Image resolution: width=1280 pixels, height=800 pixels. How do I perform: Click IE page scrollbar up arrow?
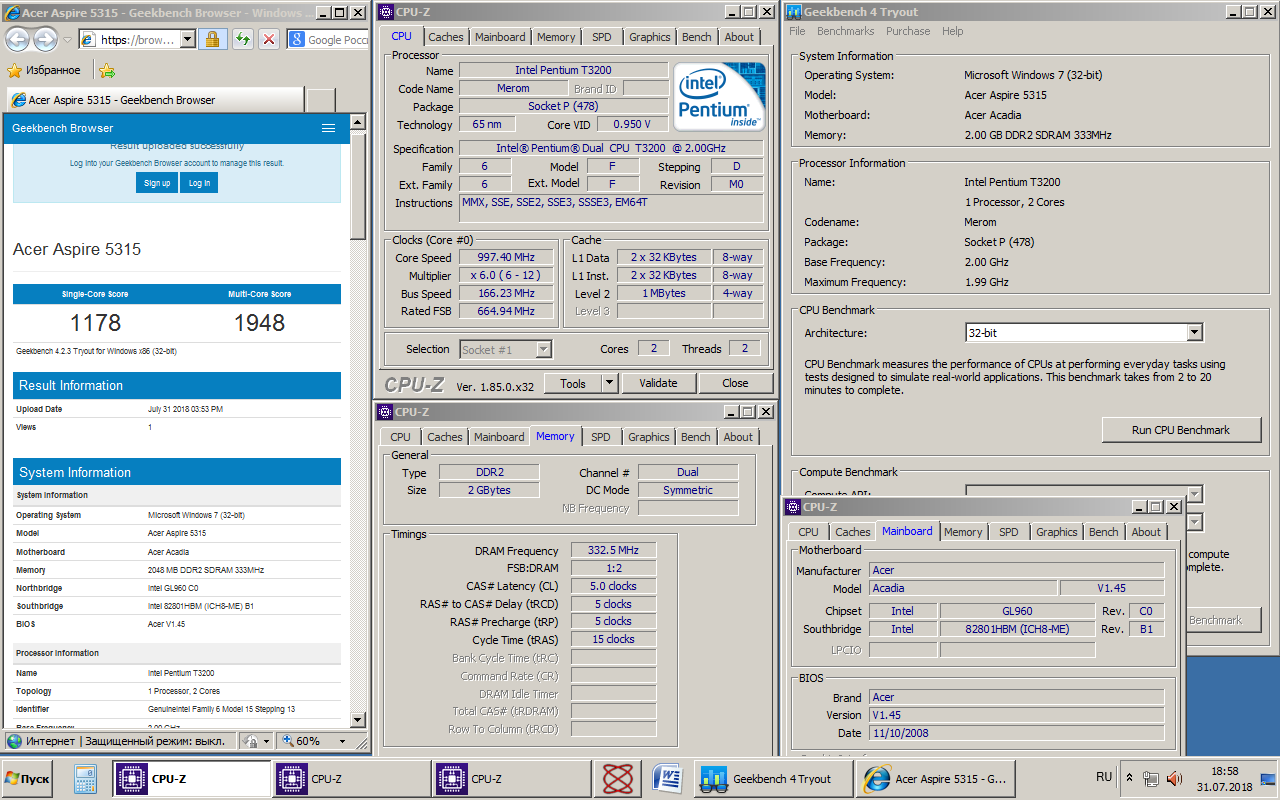(358, 122)
